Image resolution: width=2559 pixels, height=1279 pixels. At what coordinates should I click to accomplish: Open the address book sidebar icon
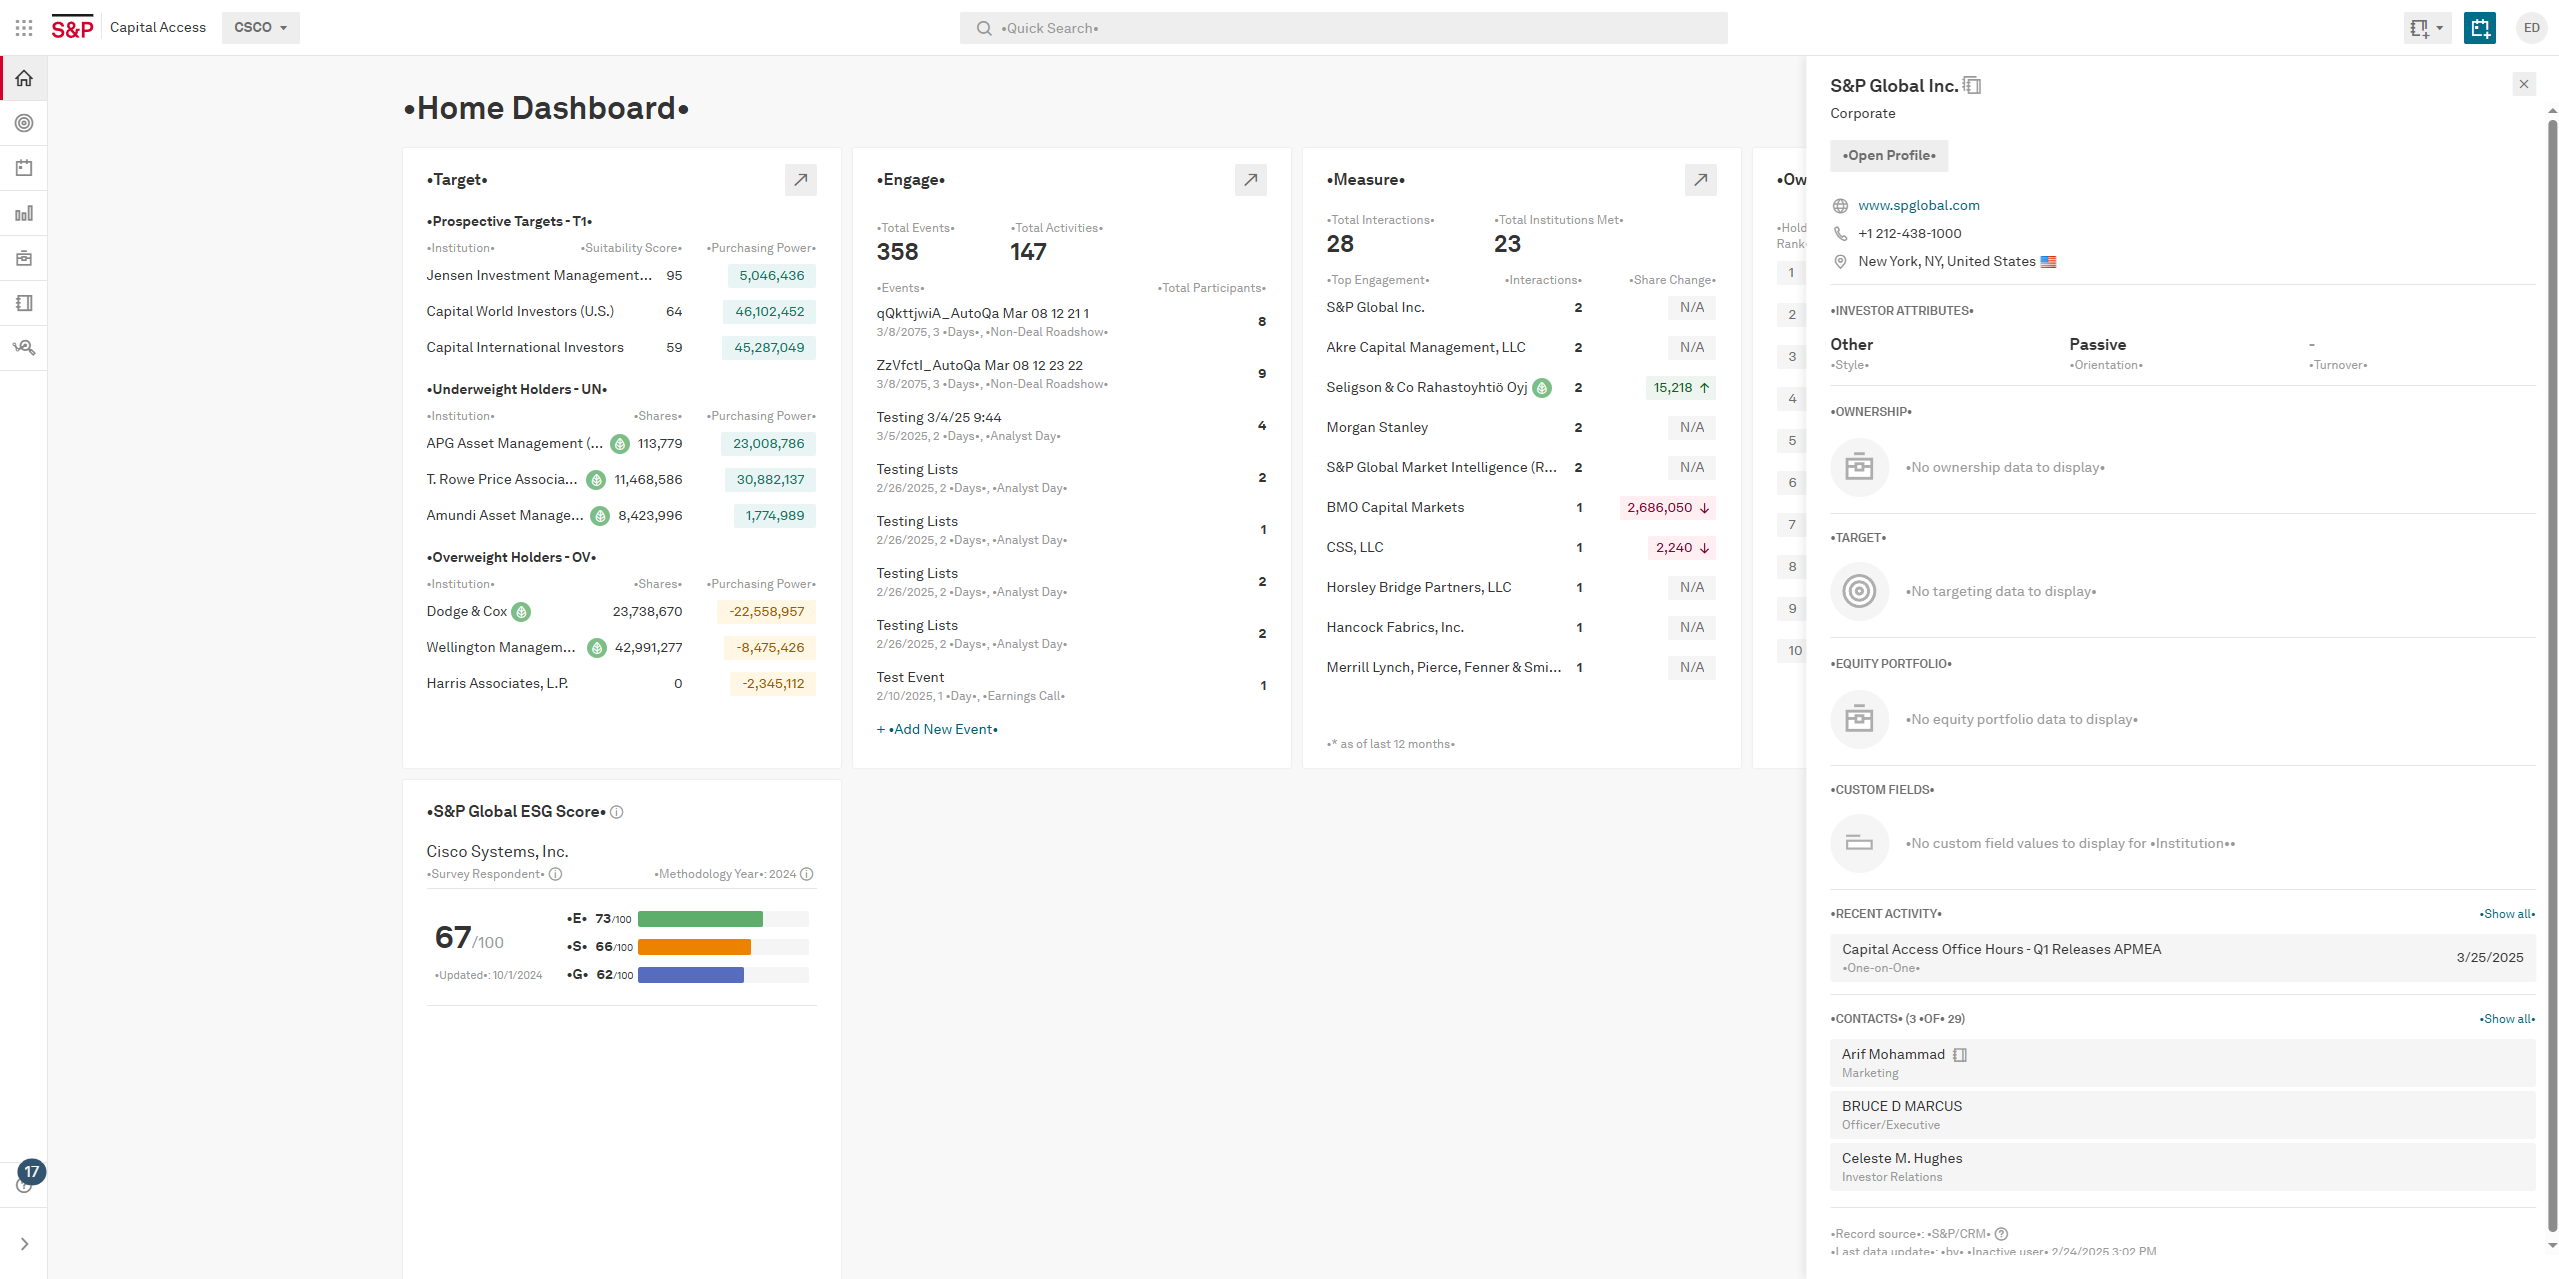tap(24, 303)
